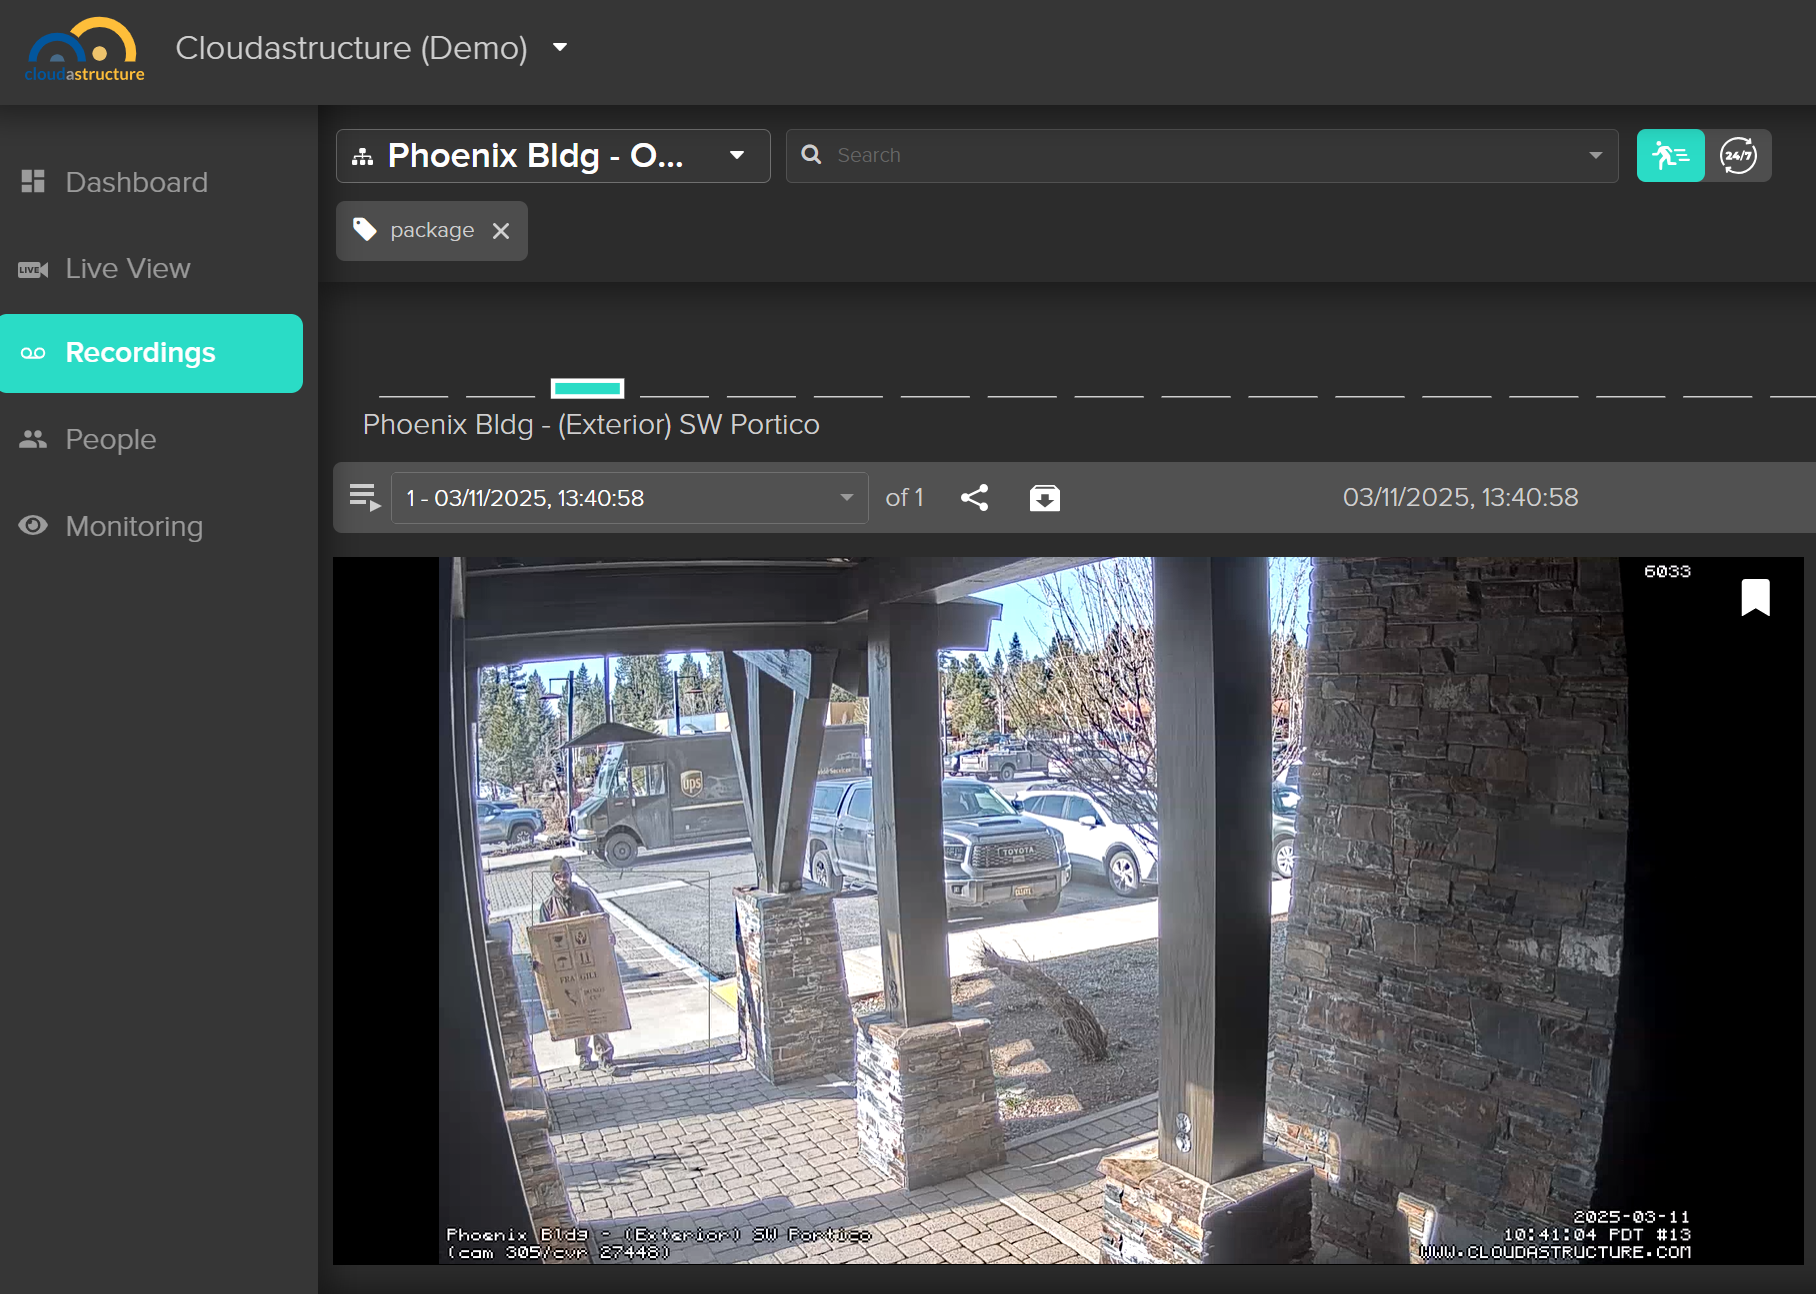
Task: Download the recording with the archive icon
Action: point(1045,498)
